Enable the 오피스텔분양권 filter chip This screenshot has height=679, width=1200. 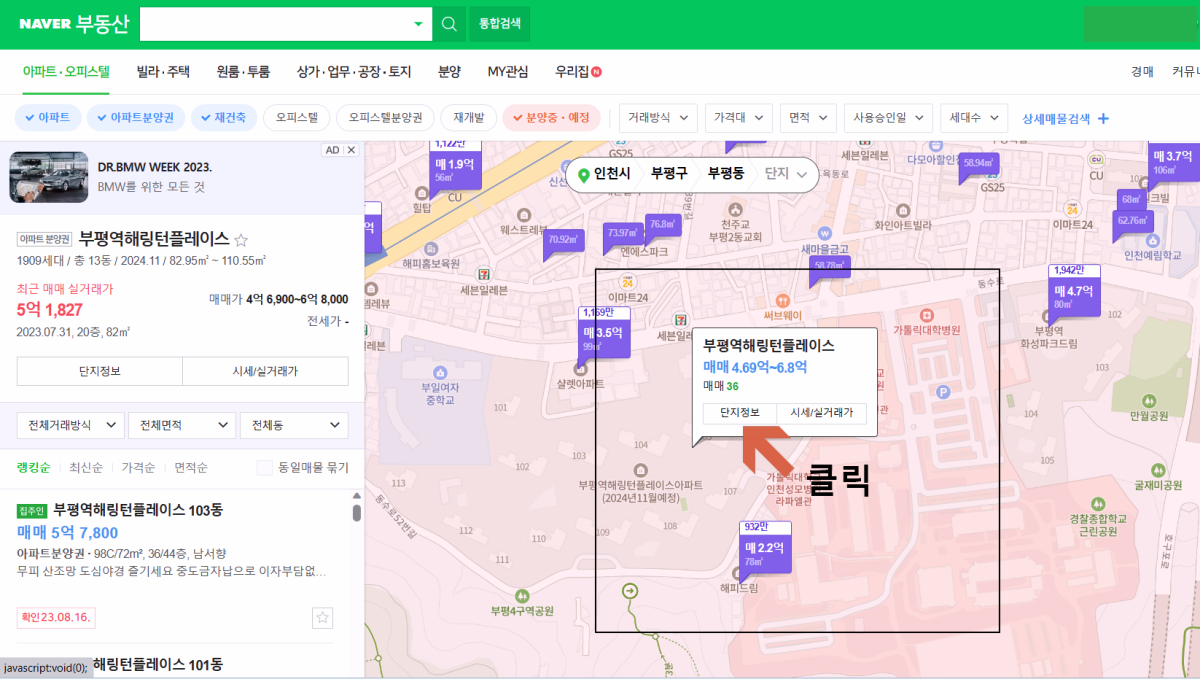pyautogui.click(x=385, y=118)
